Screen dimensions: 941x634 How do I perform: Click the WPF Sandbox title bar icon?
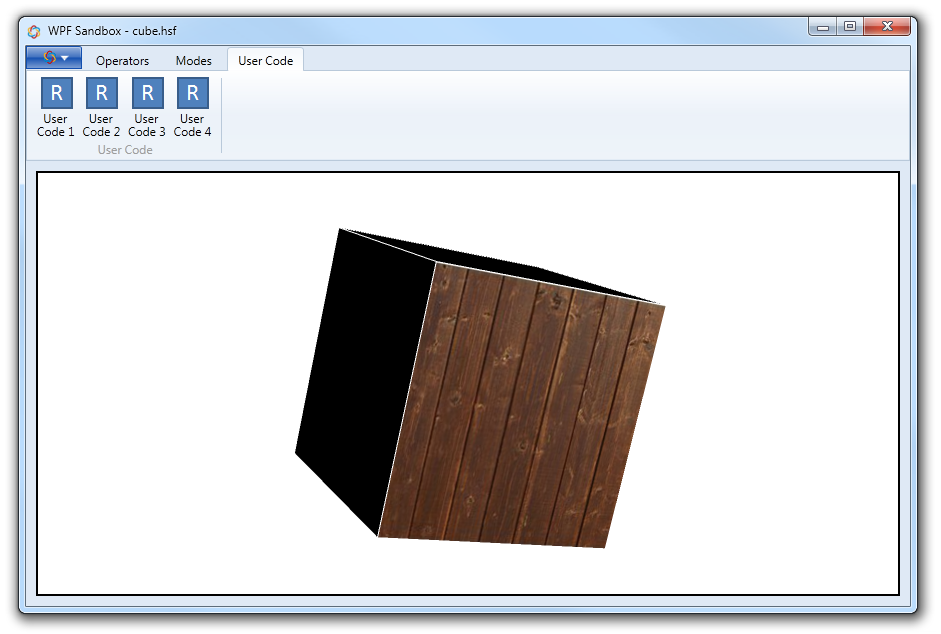(34, 30)
